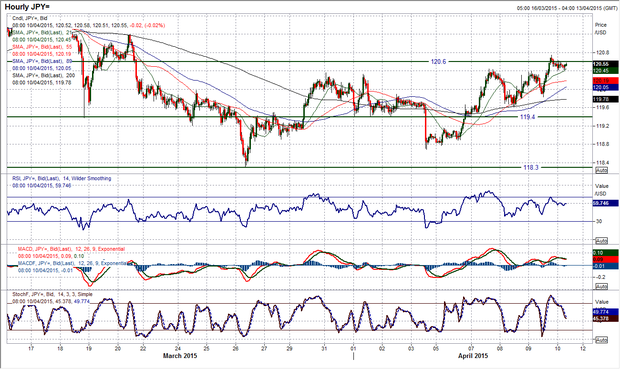Toggle Auto scaling on the MACD panel
Image resolution: width=620 pixels, height=369 pixels.
click(x=601, y=286)
